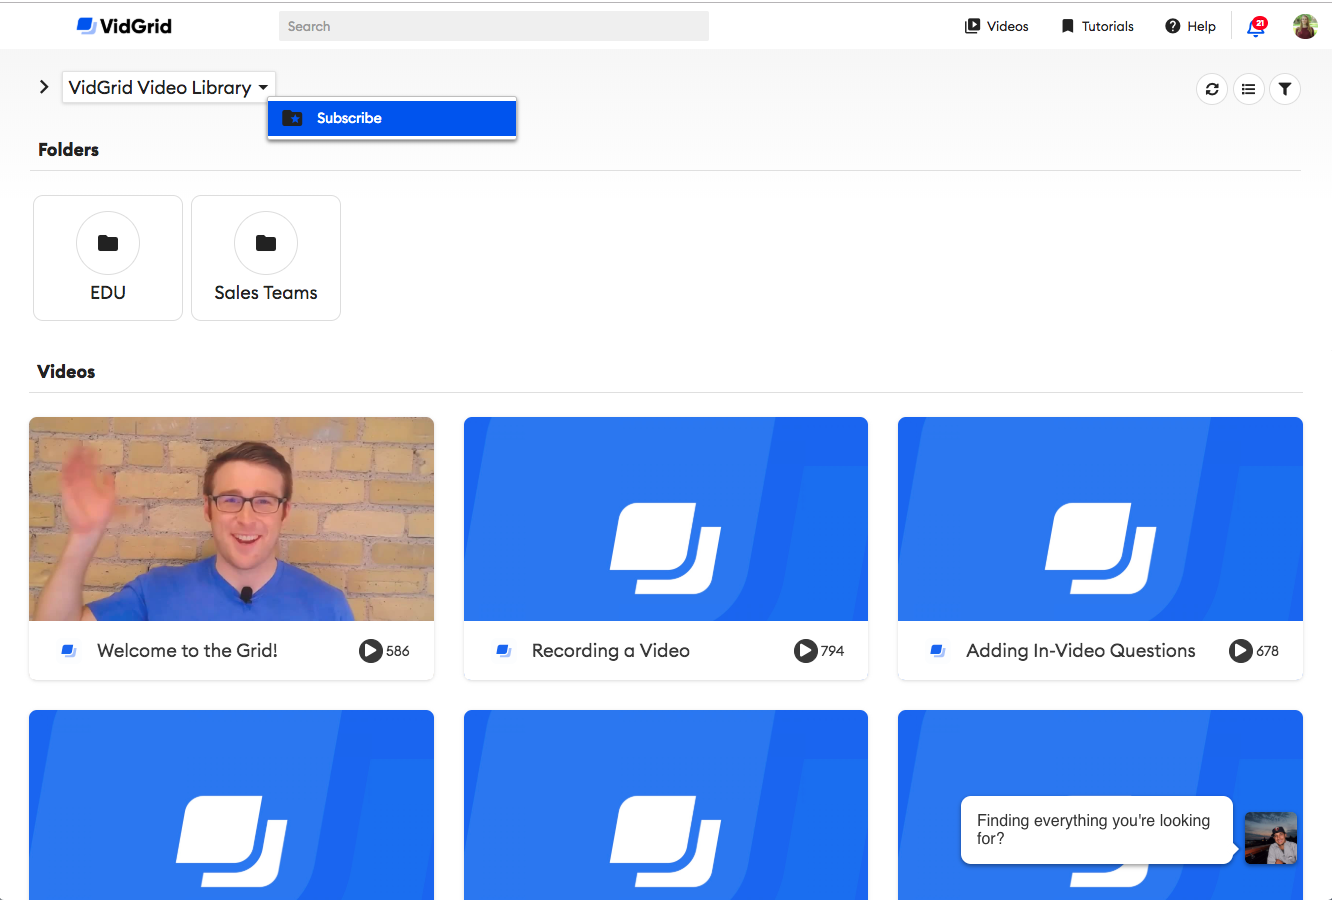Screen dimensions: 1332x900
Task: Click play count icon beside 586
Action: [x=371, y=651]
